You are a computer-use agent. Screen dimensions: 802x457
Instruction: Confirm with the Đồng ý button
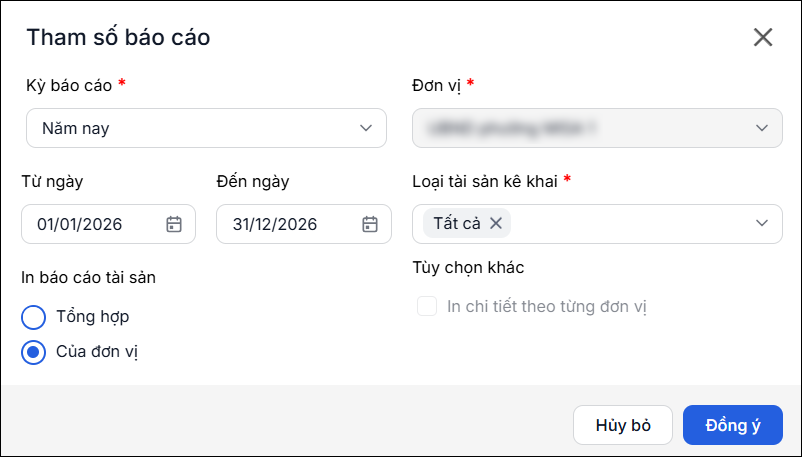click(x=733, y=425)
